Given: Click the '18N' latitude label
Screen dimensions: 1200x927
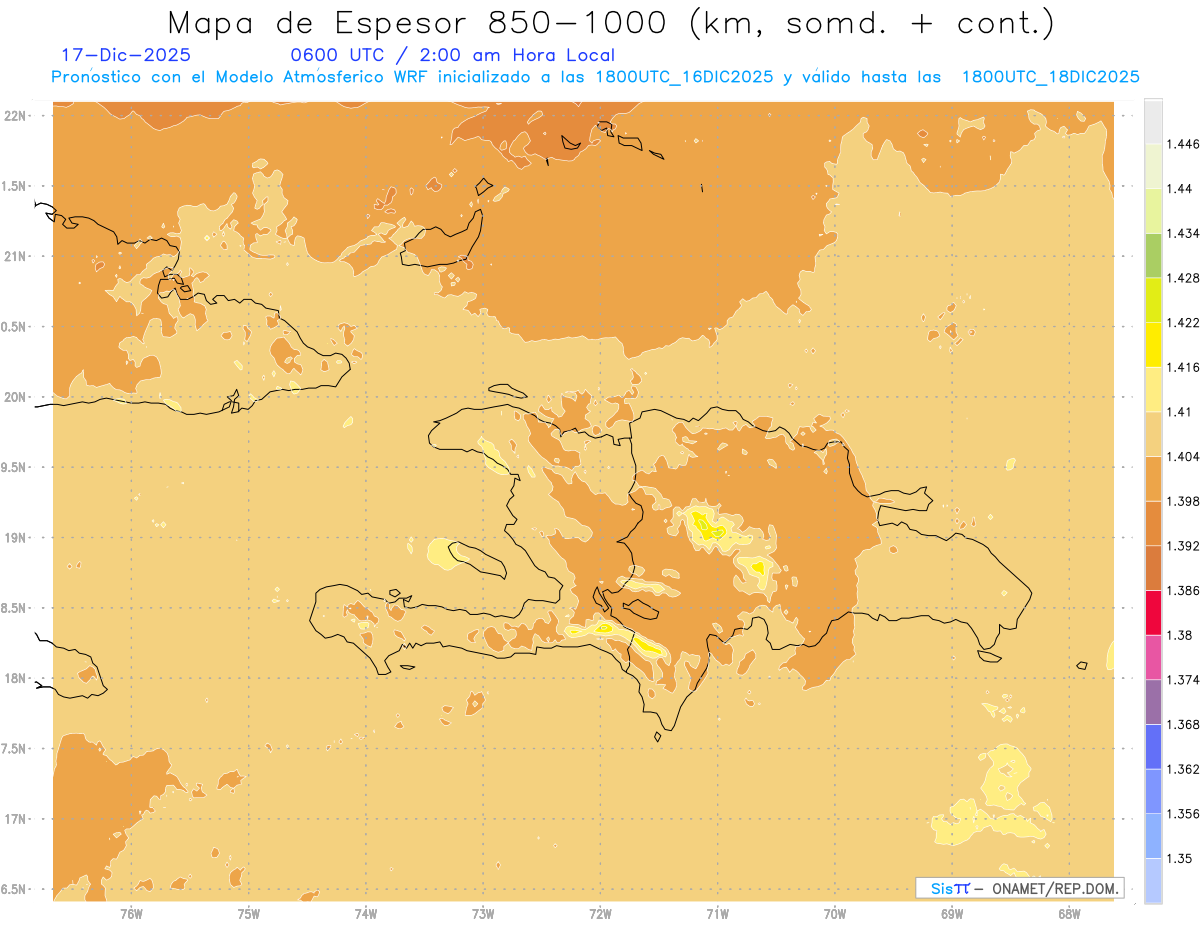Looking at the screenshot, I should [x=17, y=678].
